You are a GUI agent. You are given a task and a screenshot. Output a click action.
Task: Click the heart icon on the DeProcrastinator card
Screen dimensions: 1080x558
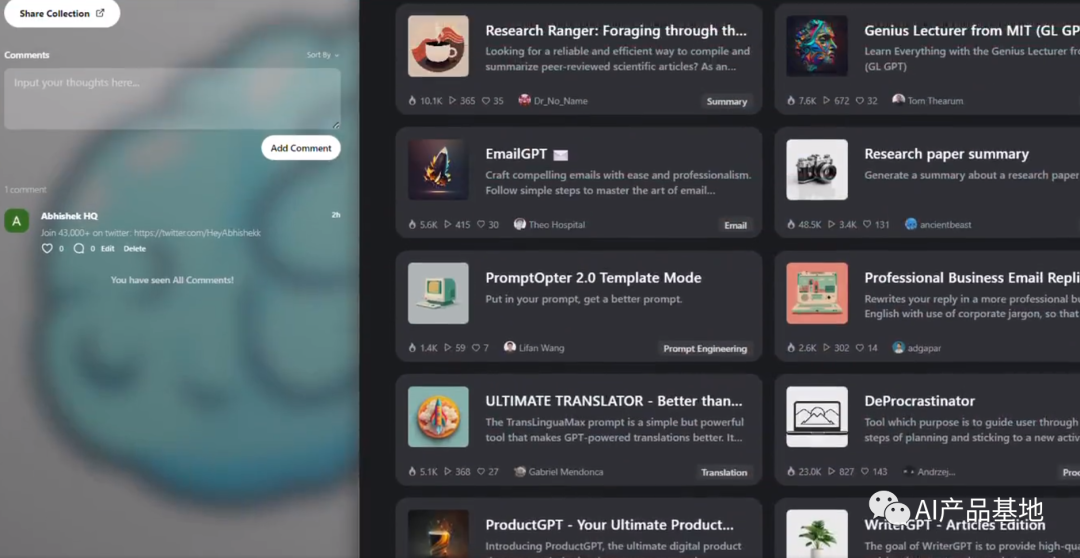[865, 472]
